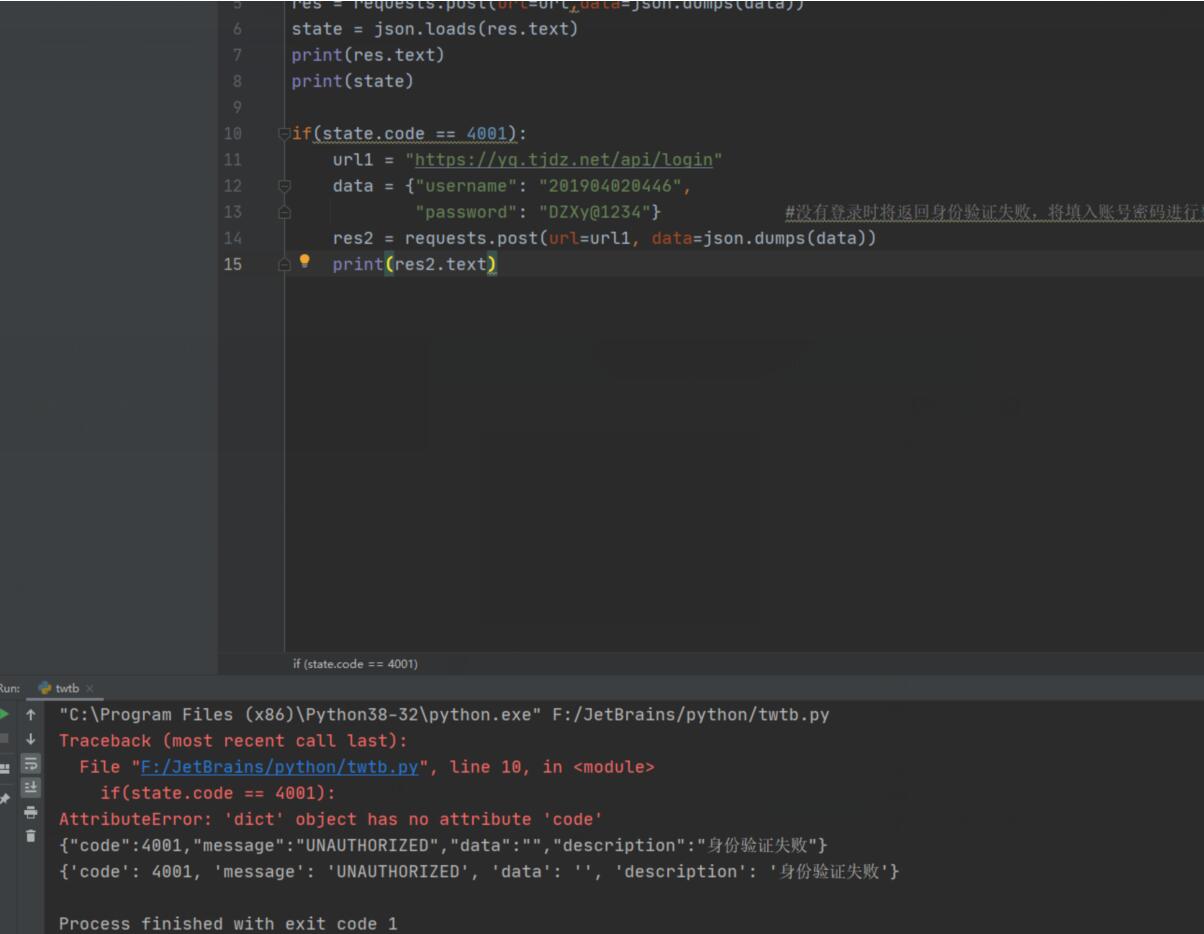This screenshot has height=934, width=1204.
Task: Toggle Scroll to End of console
Action: coord(31,787)
